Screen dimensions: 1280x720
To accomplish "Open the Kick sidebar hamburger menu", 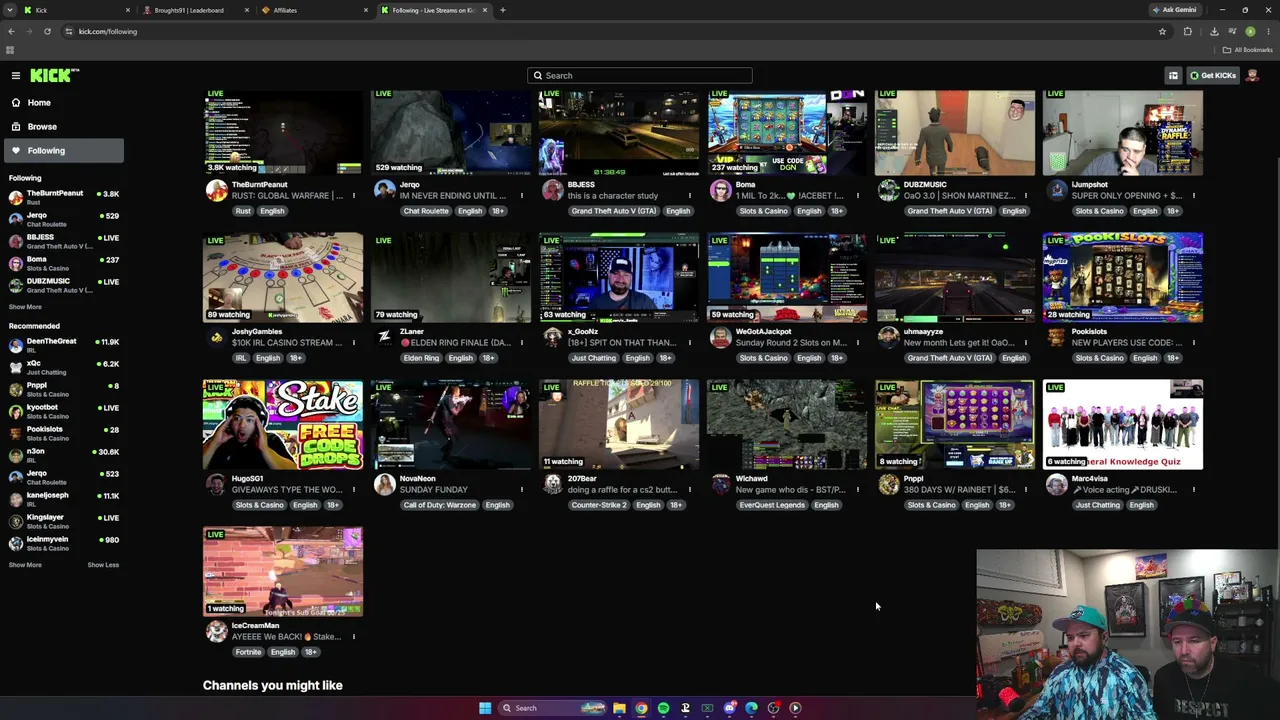I will pyautogui.click(x=16, y=76).
